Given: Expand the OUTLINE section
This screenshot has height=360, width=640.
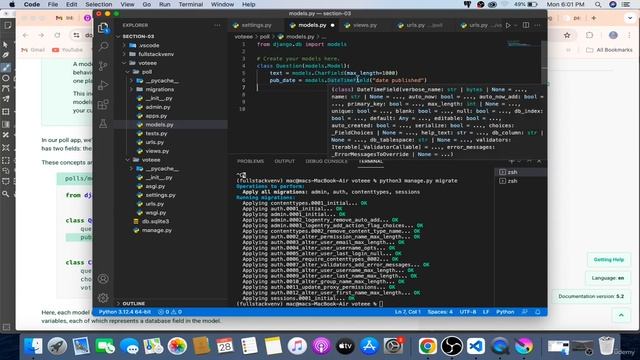Looking at the screenshot, I should [x=133, y=304].
